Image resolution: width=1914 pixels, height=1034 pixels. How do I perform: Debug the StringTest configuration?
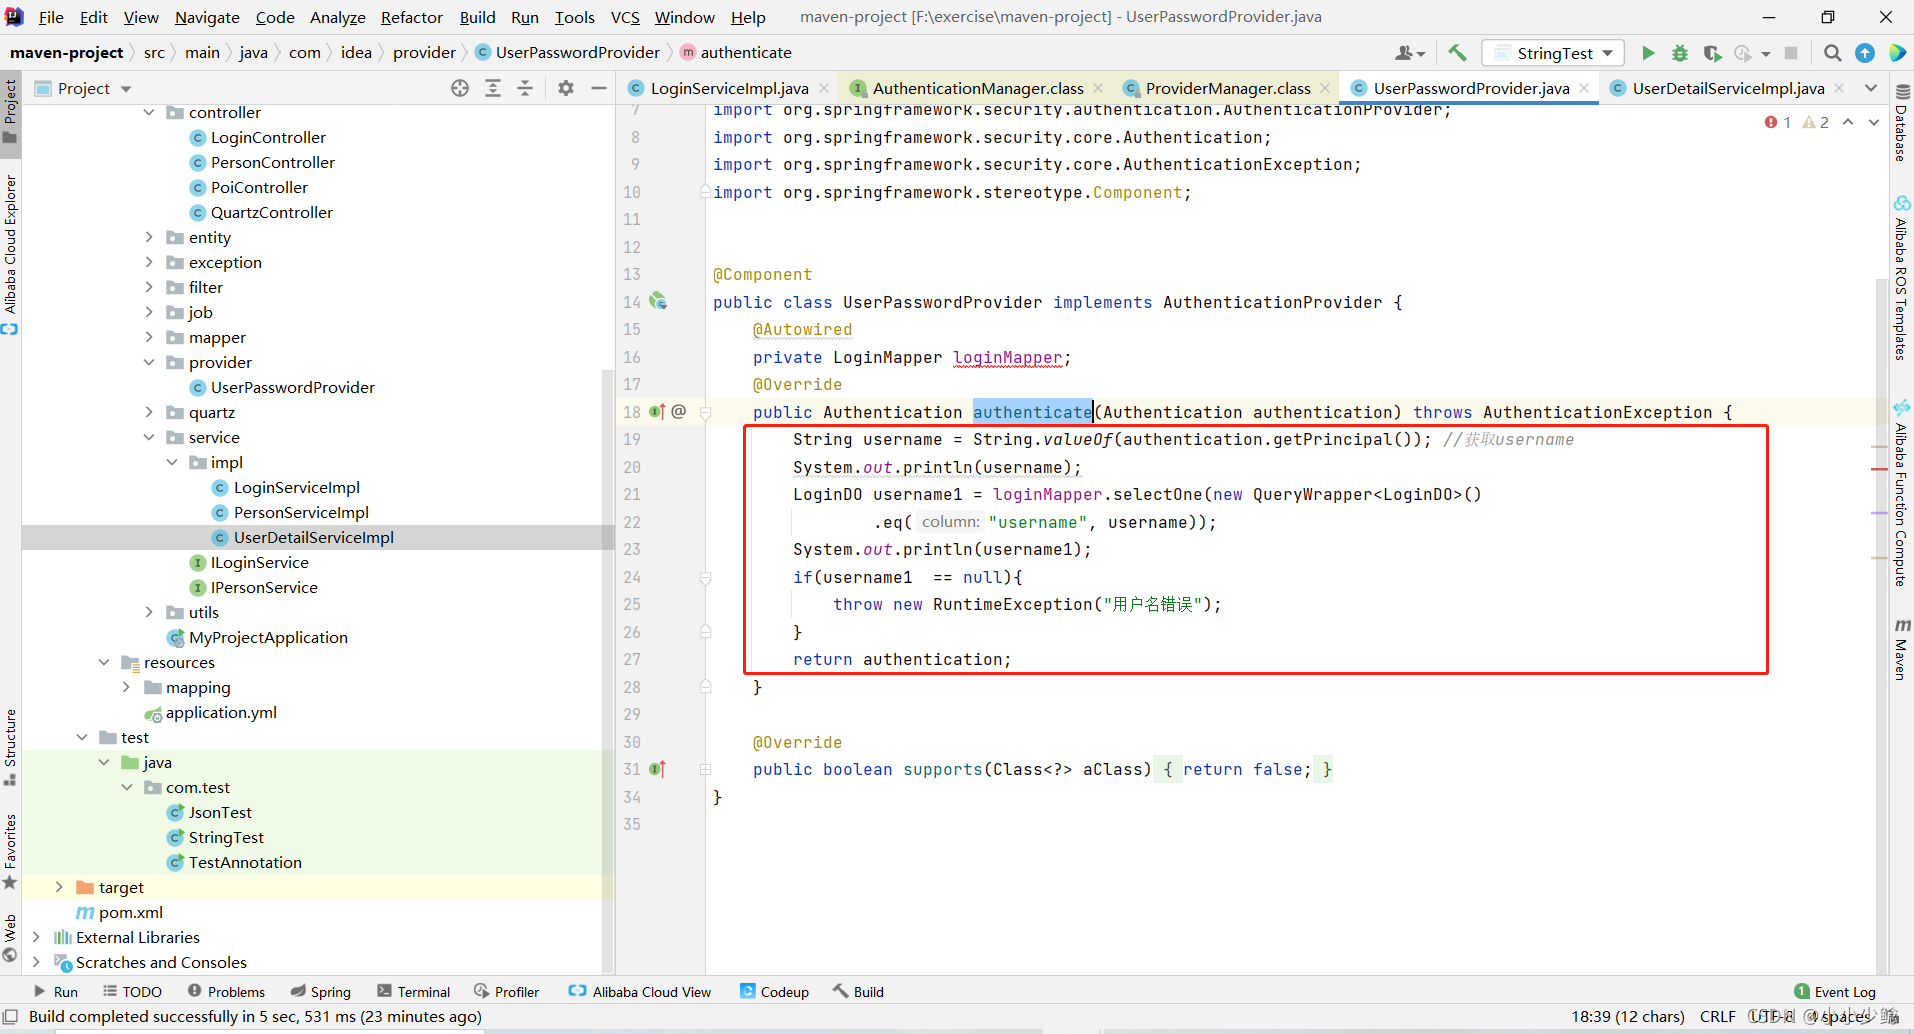pos(1680,53)
